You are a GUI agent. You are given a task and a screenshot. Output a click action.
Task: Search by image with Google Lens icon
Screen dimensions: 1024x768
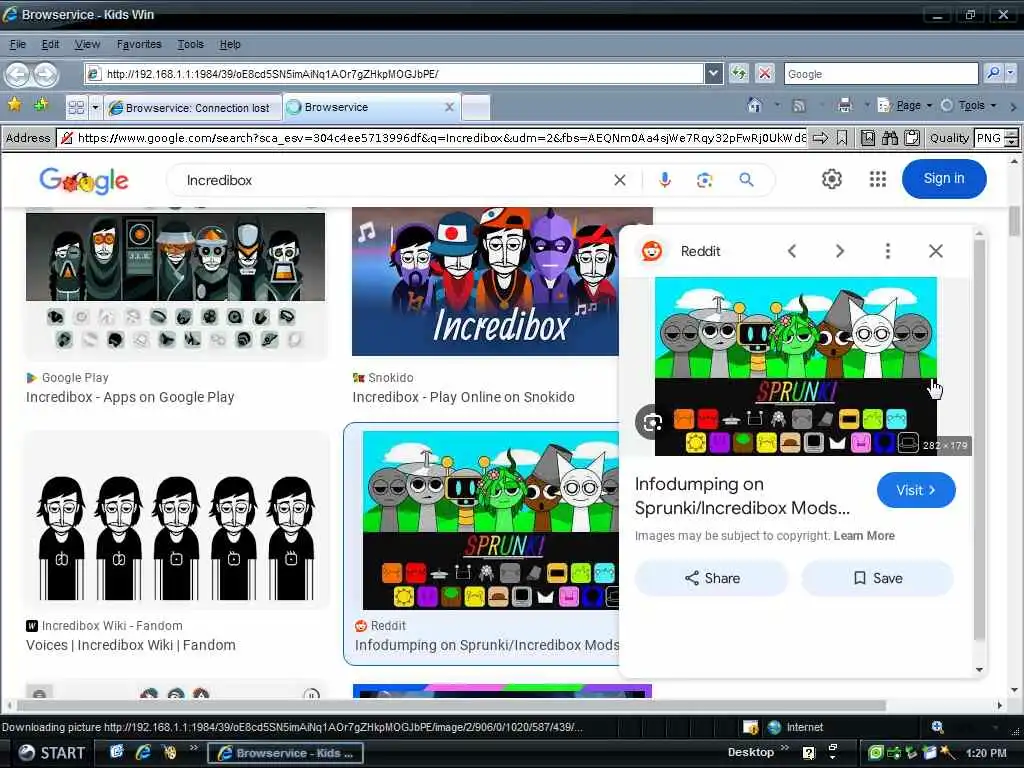point(705,180)
